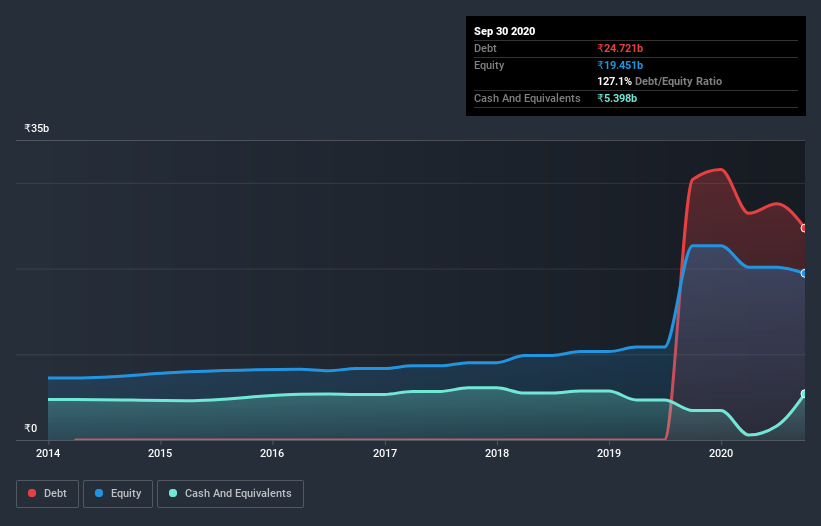The width and height of the screenshot is (821, 526).
Task: Toggle the Debt series legend button
Action: click(x=47, y=494)
